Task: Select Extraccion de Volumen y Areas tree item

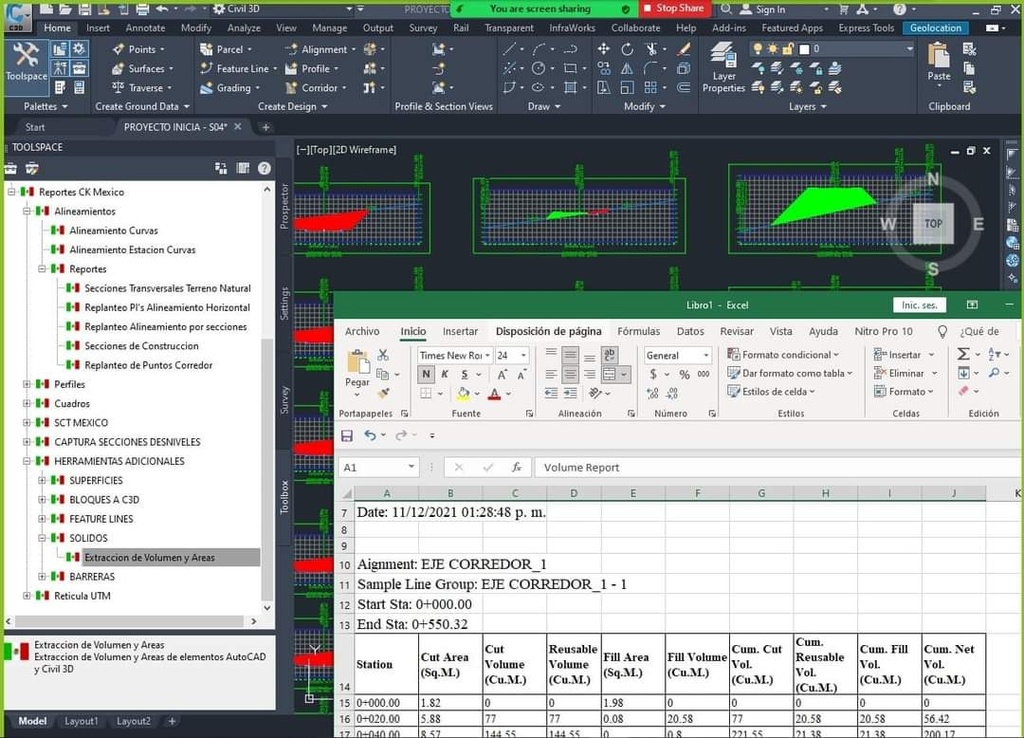Action: [x=150, y=557]
